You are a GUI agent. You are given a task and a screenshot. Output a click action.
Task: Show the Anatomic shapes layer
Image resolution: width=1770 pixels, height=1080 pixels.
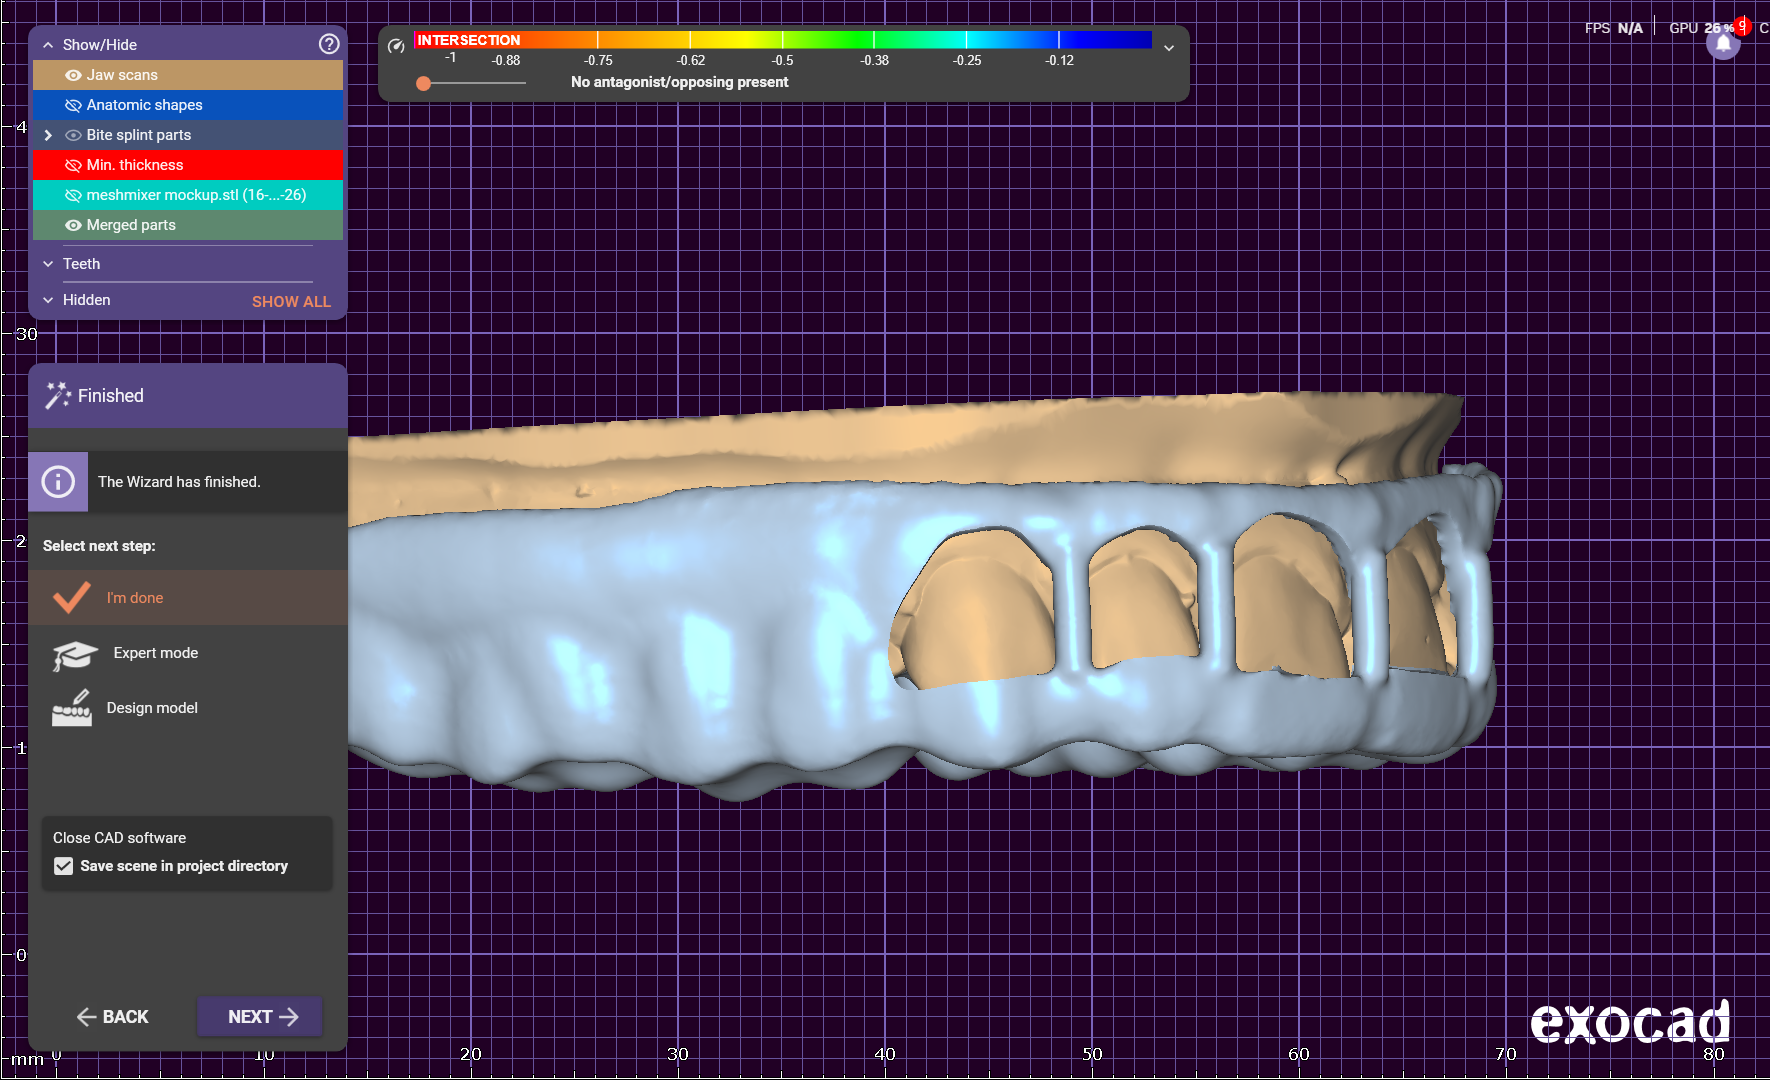[73, 105]
